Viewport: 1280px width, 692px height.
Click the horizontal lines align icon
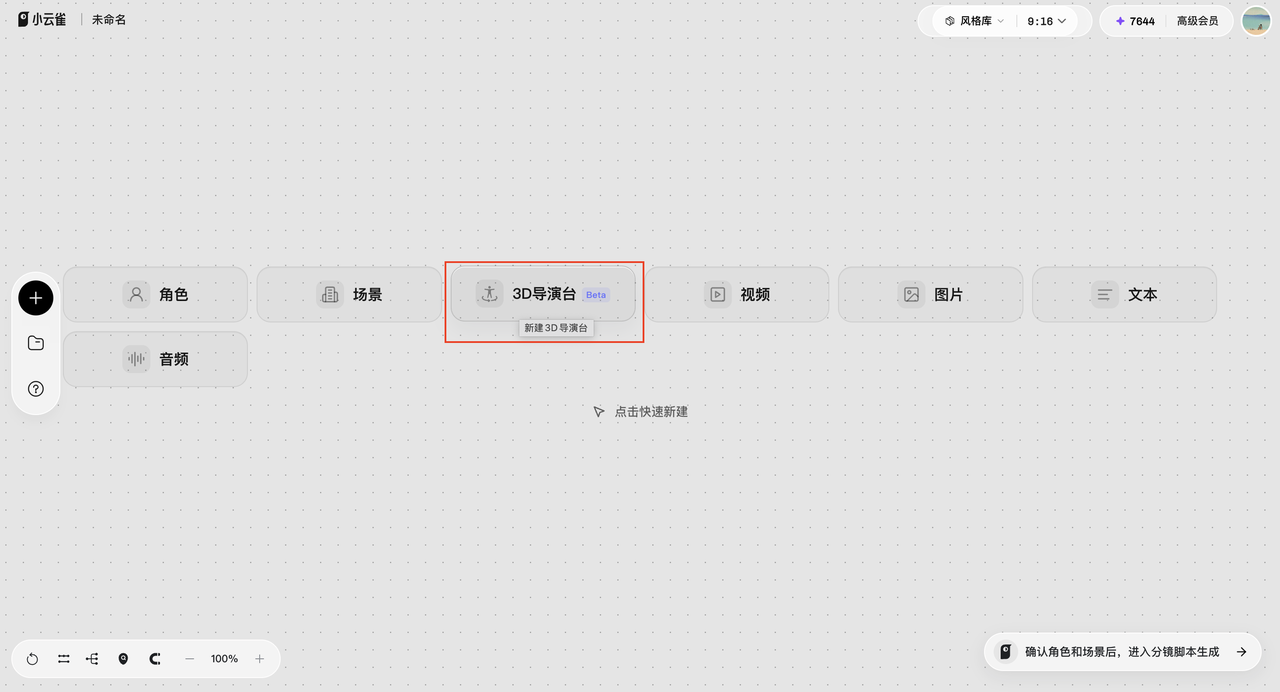tap(63, 659)
